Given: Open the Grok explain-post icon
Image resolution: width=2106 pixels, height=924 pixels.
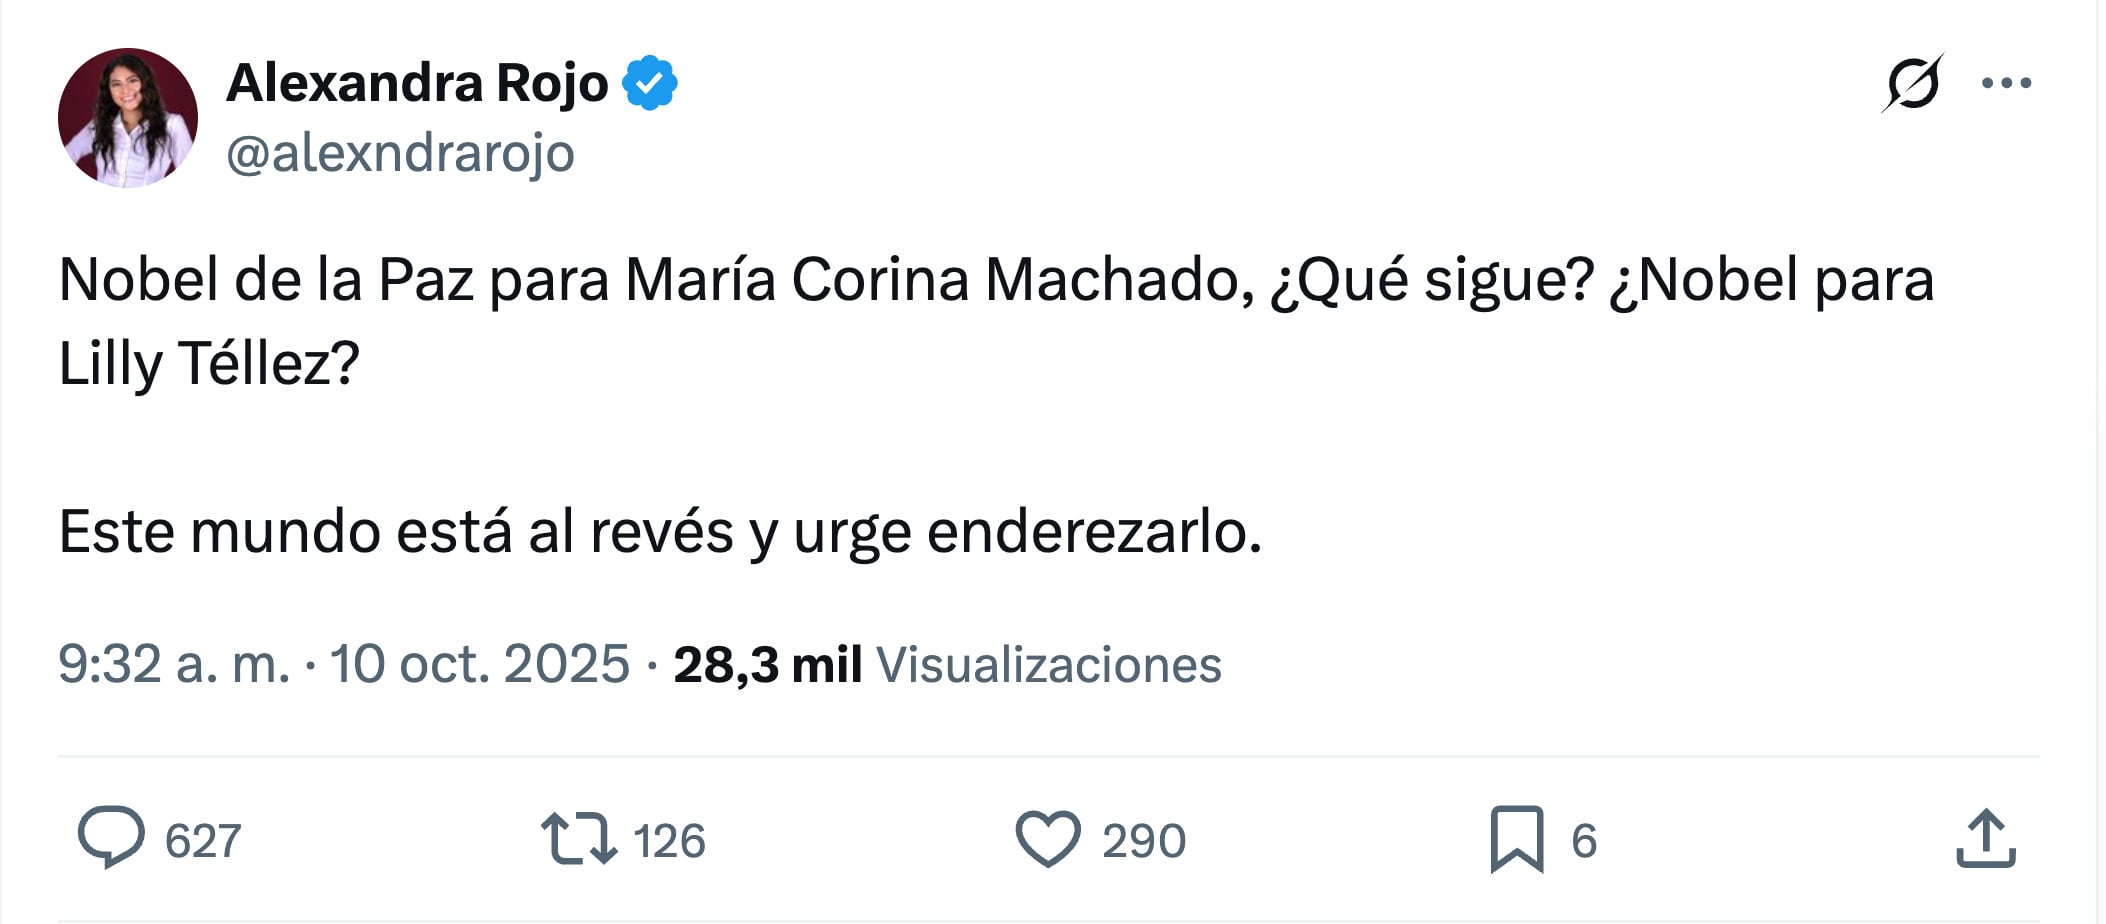Looking at the screenshot, I should pos(1912,83).
